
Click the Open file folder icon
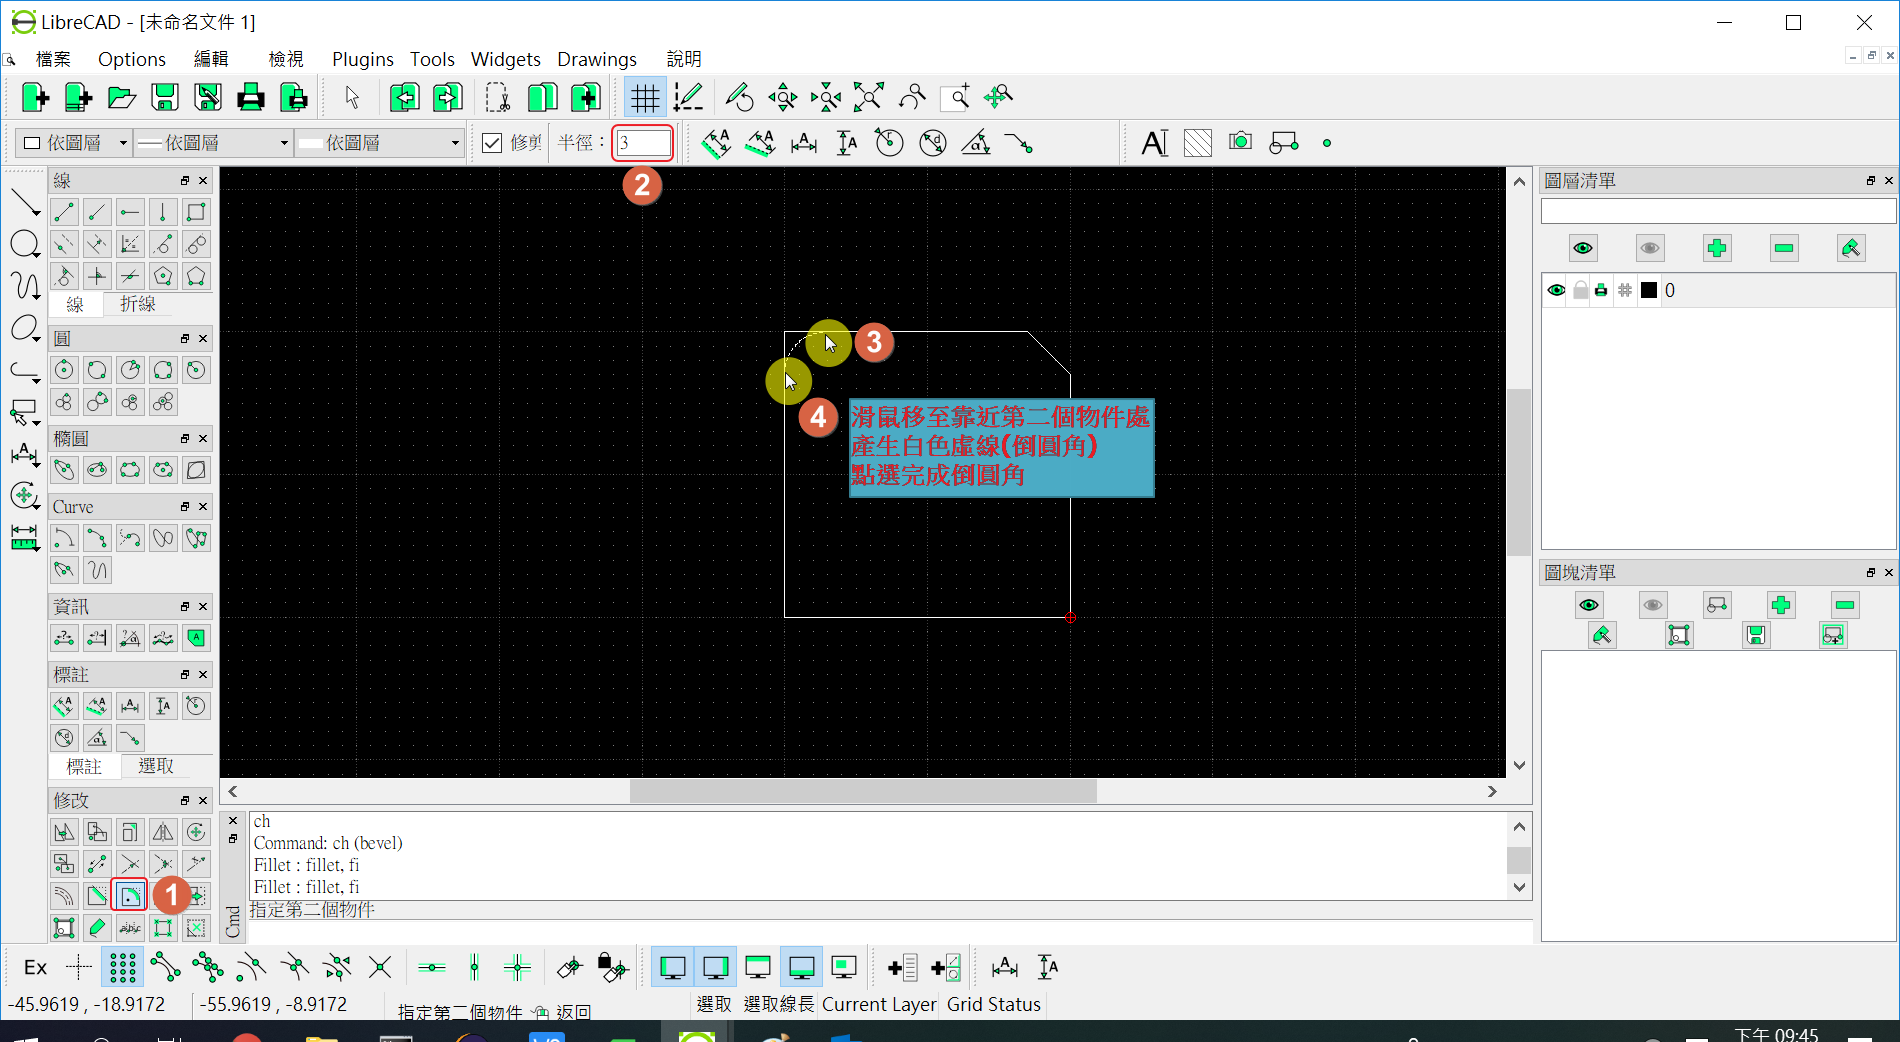pyautogui.click(x=122, y=97)
